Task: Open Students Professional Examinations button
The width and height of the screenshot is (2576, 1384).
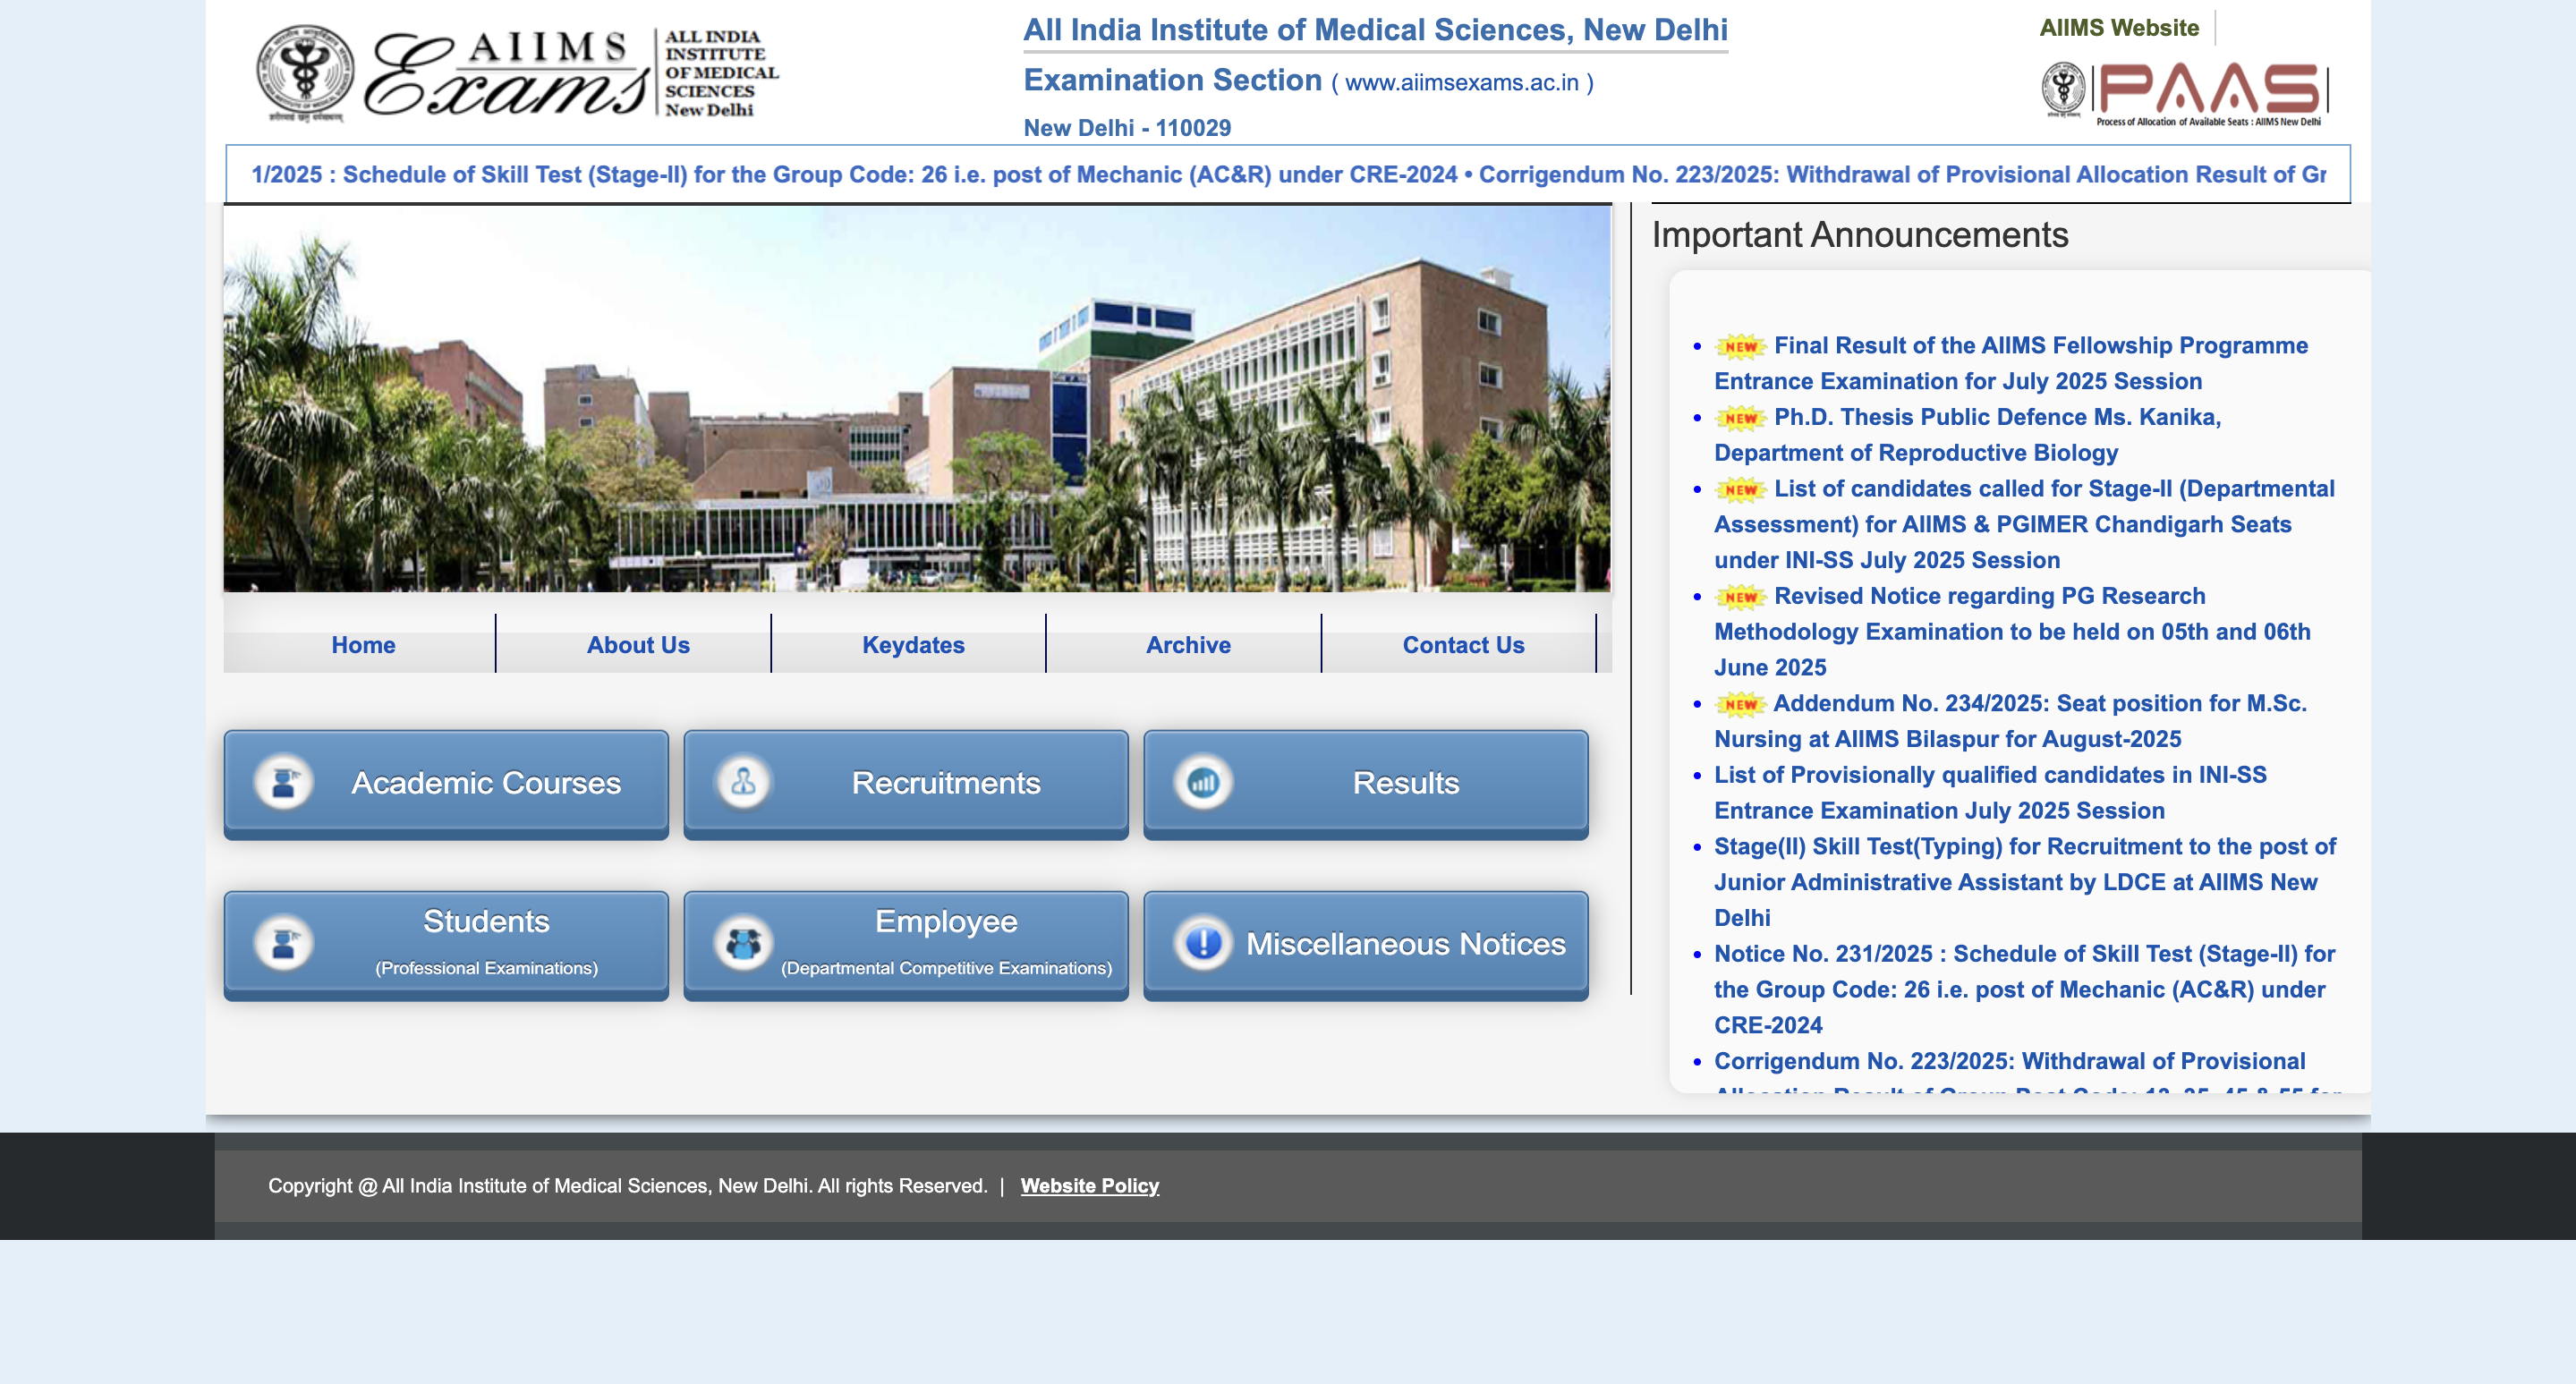Action: pos(446,945)
